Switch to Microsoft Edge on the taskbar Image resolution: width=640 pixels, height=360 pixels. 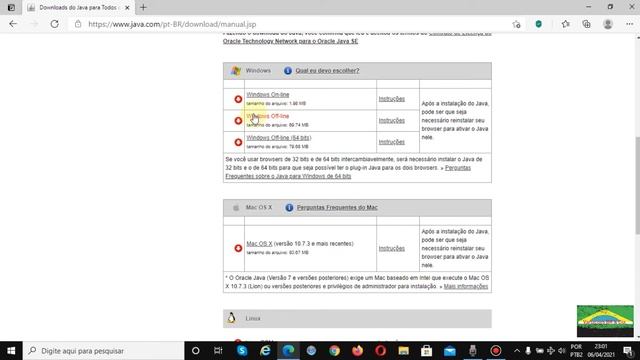(288, 351)
